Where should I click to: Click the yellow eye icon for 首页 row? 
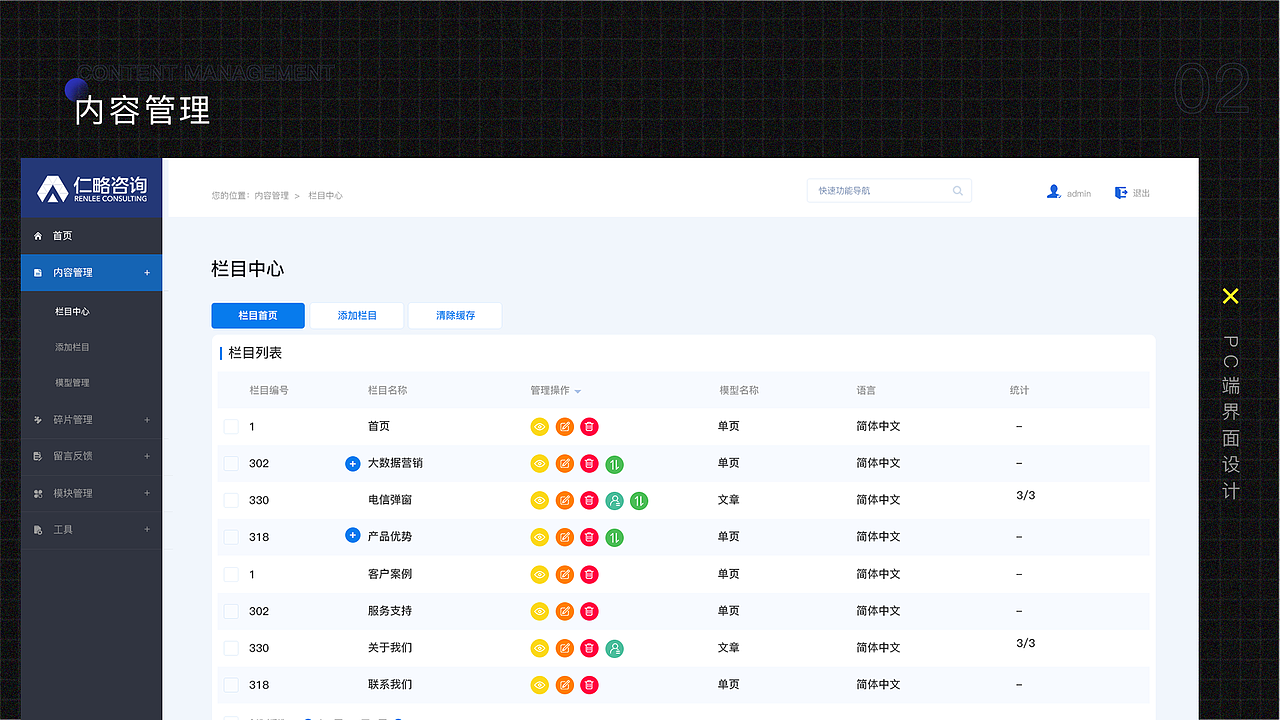click(x=540, y=427)
